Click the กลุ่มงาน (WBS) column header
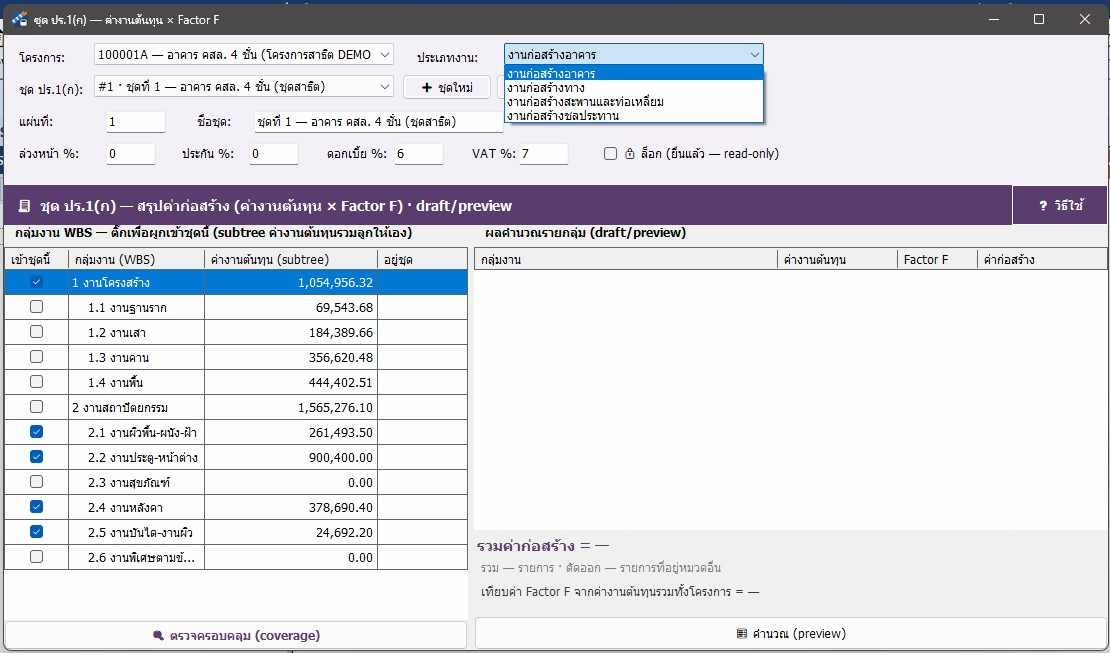1110x653 pixels. (136, 259)
